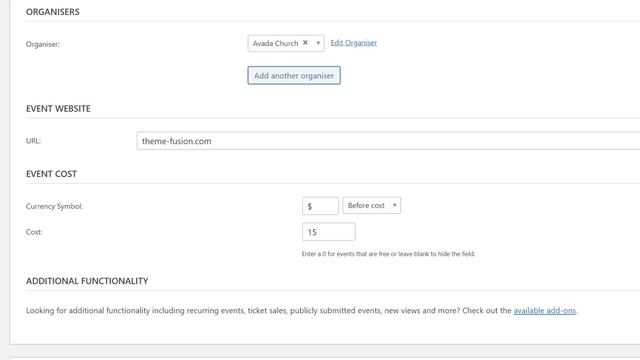
Task: Click the Cost field showing 15
Action: (x=329, y=232)
